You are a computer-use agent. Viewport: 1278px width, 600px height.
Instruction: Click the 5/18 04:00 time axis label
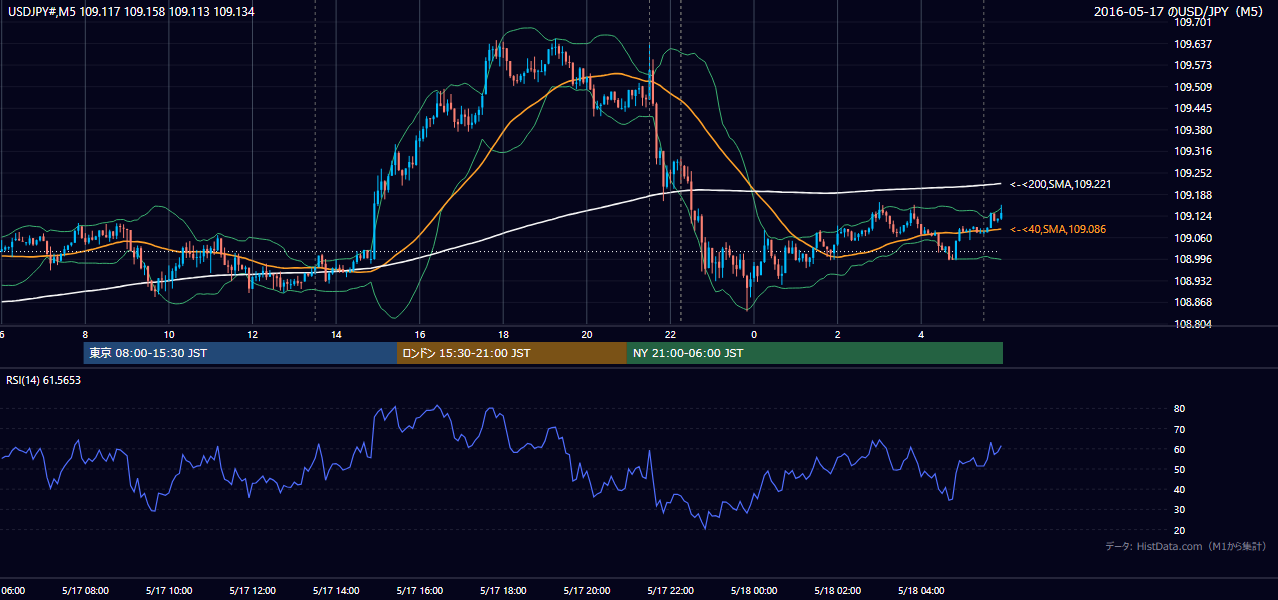[x=921, y=591]
